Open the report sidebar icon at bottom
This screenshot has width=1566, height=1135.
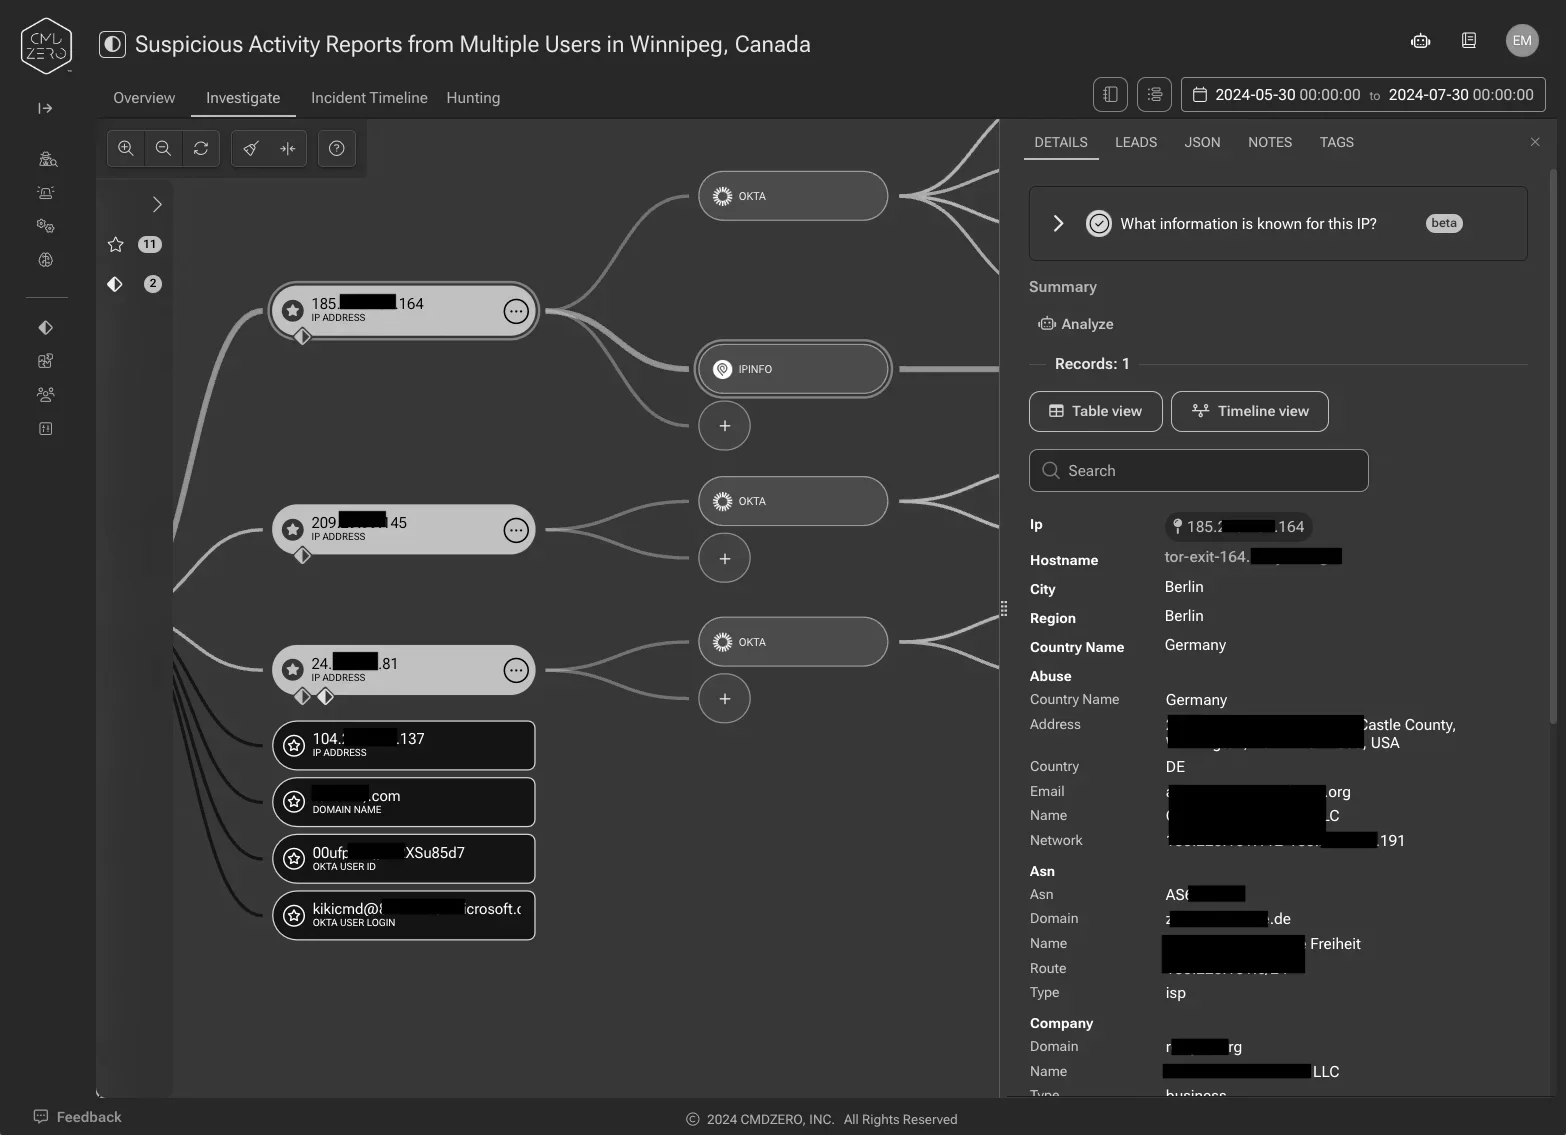[46, 429]
